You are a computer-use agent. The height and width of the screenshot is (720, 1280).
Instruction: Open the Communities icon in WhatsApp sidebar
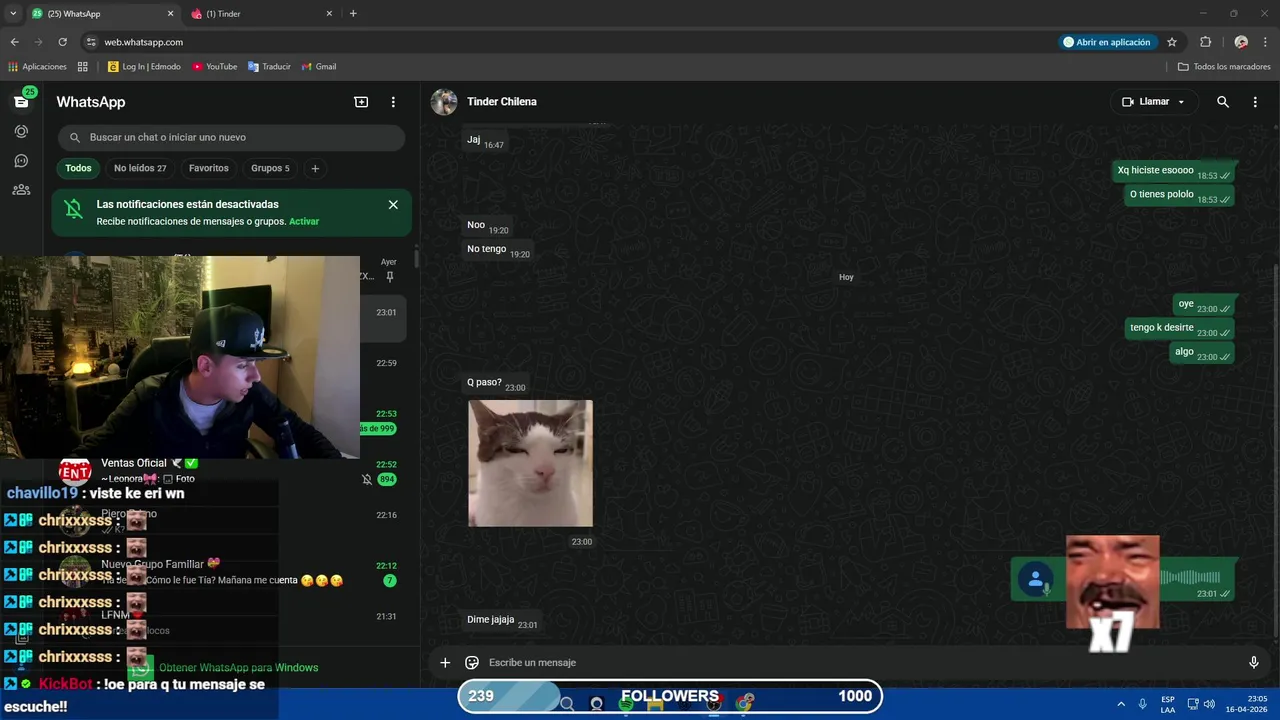point(21,190)
